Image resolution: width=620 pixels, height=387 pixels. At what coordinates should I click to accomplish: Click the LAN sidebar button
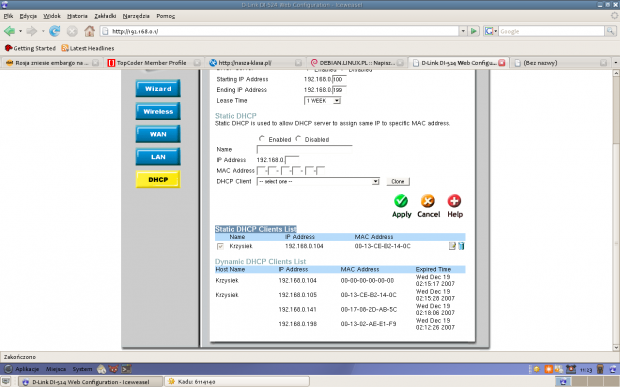(158, 157)
